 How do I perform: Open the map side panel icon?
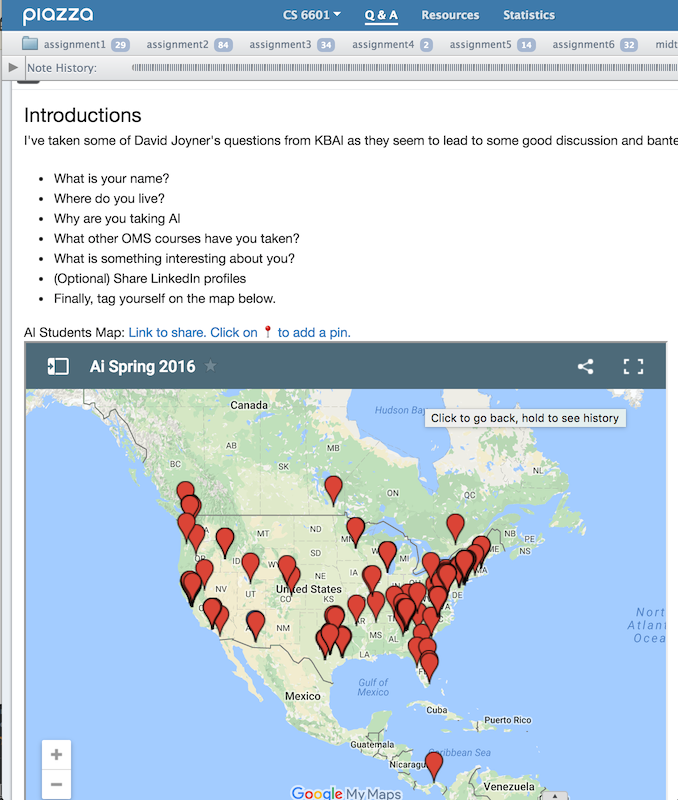click(x=58, y=366)
